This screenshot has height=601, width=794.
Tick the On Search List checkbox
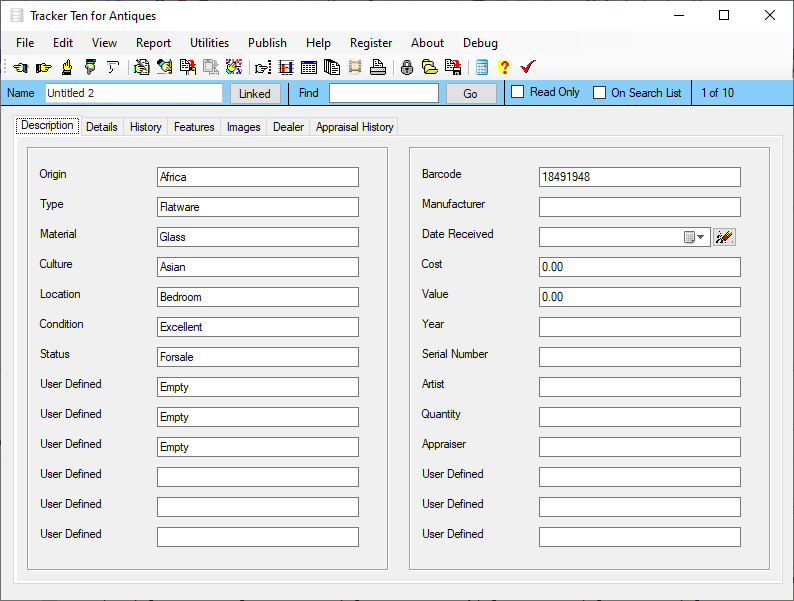click(600, 93)
